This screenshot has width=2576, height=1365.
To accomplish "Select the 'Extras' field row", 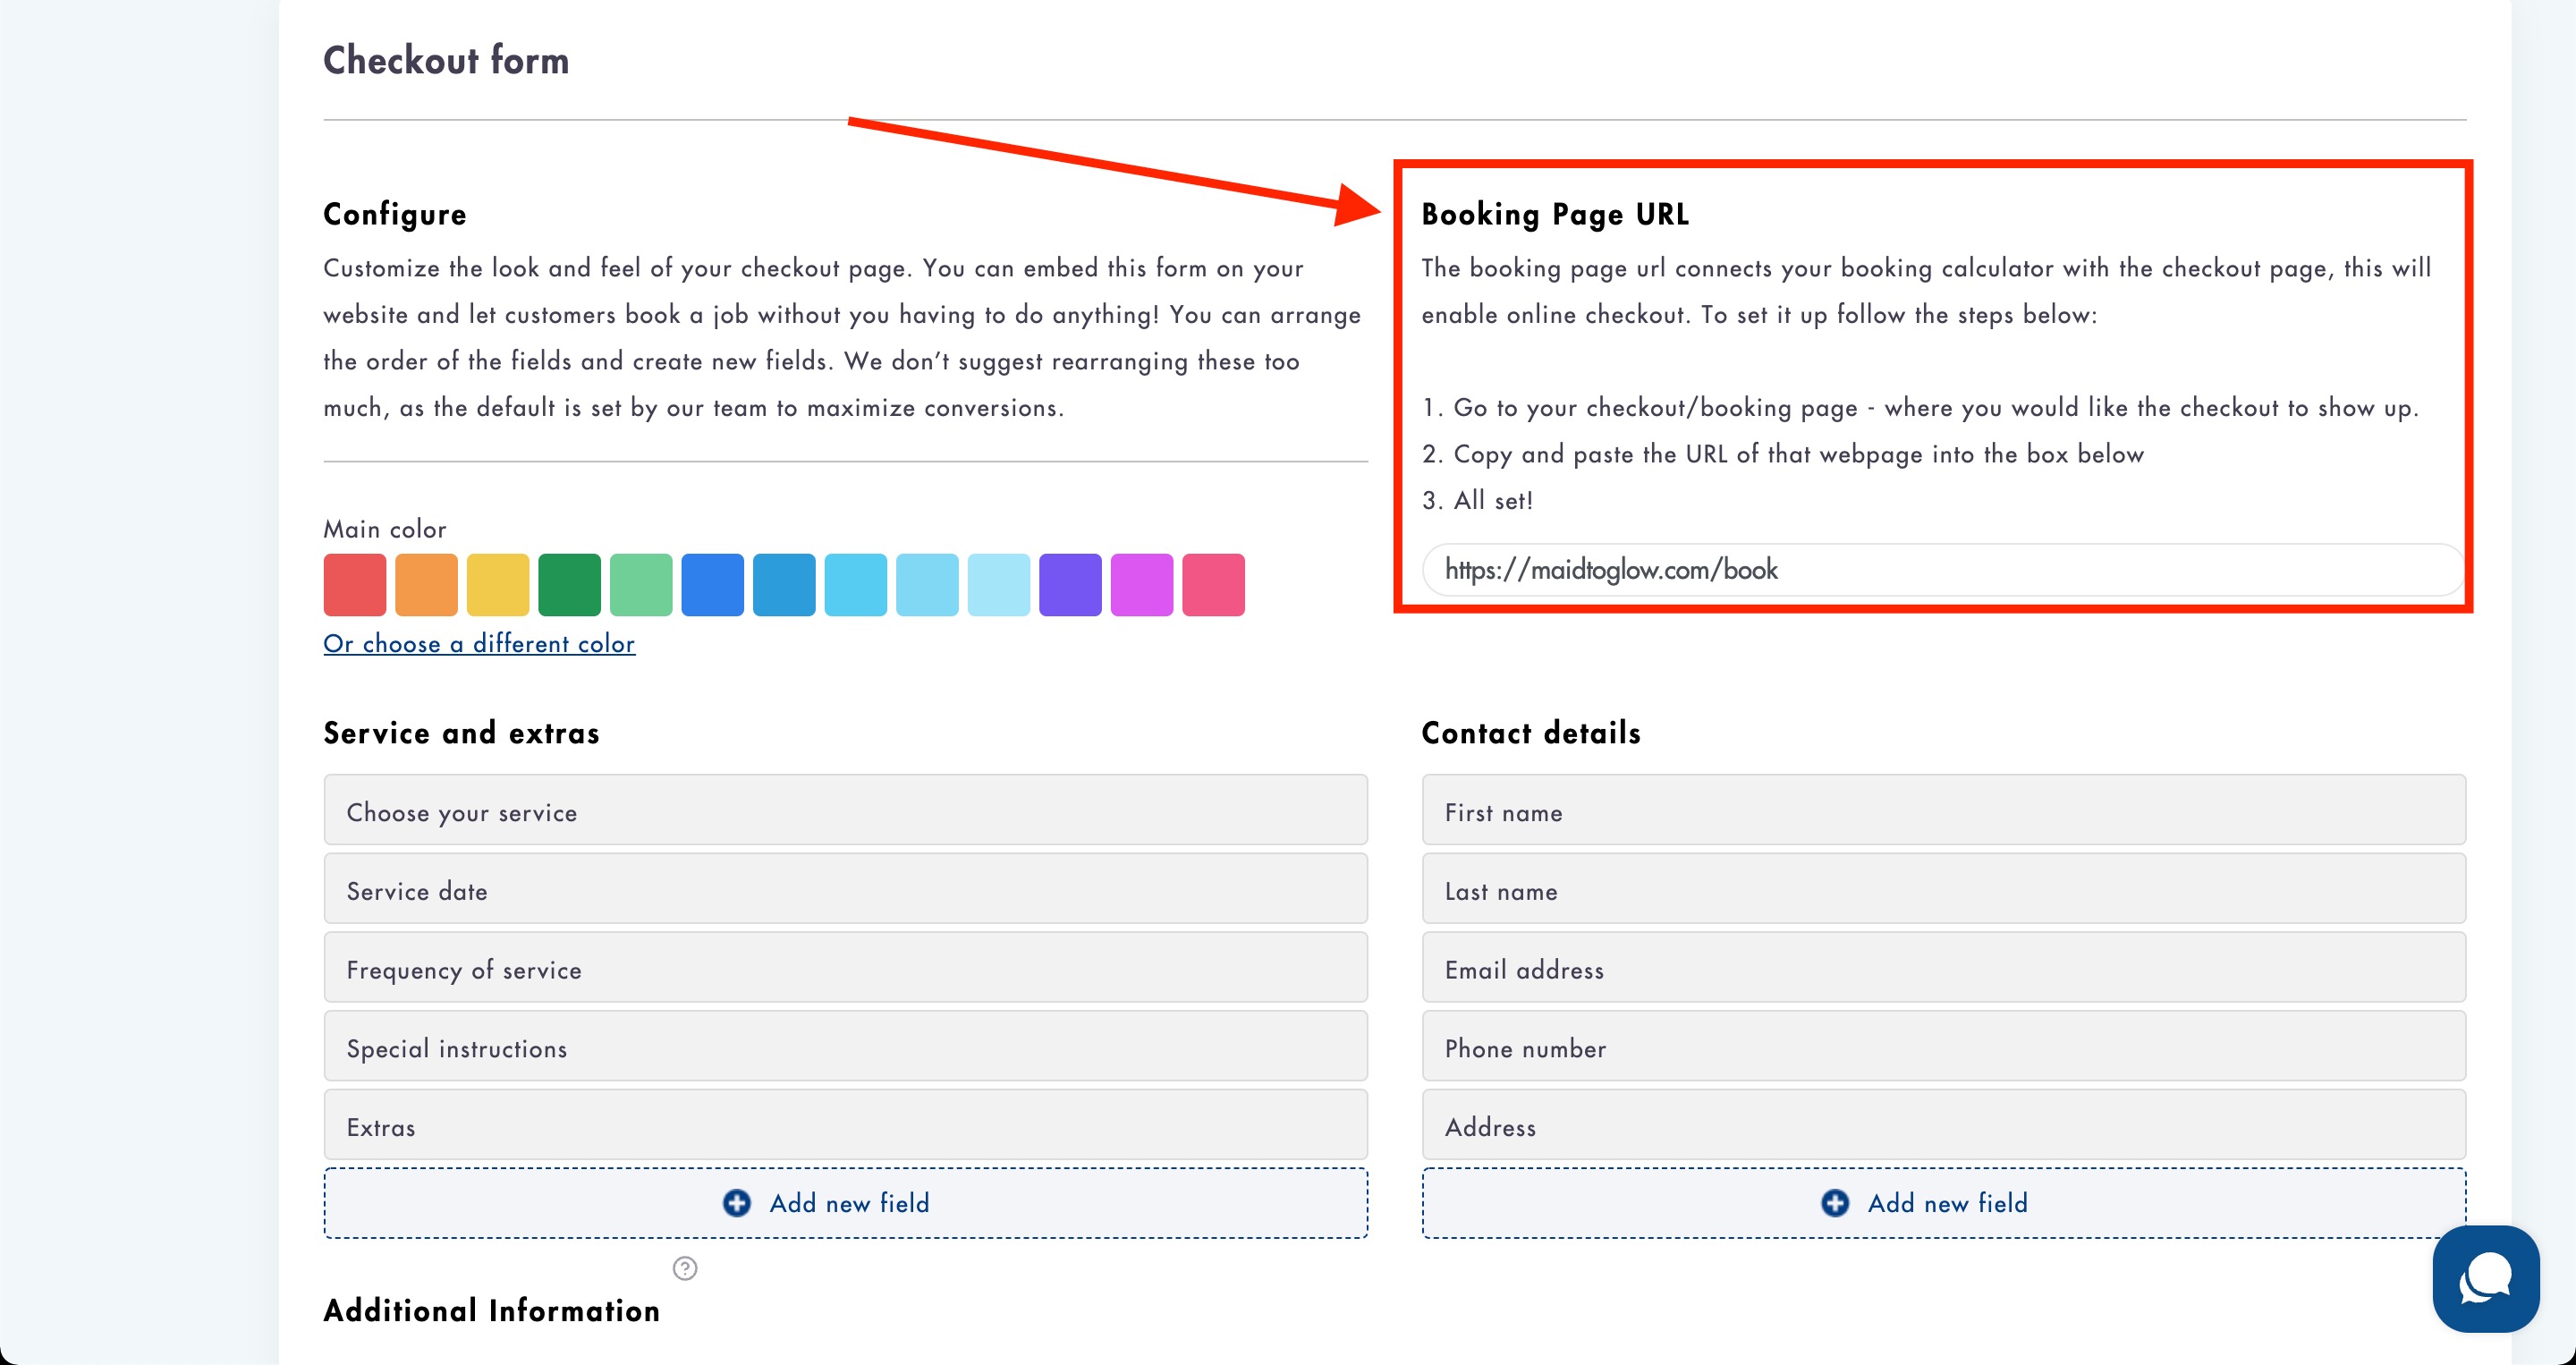I will (x=846, y=1126).
